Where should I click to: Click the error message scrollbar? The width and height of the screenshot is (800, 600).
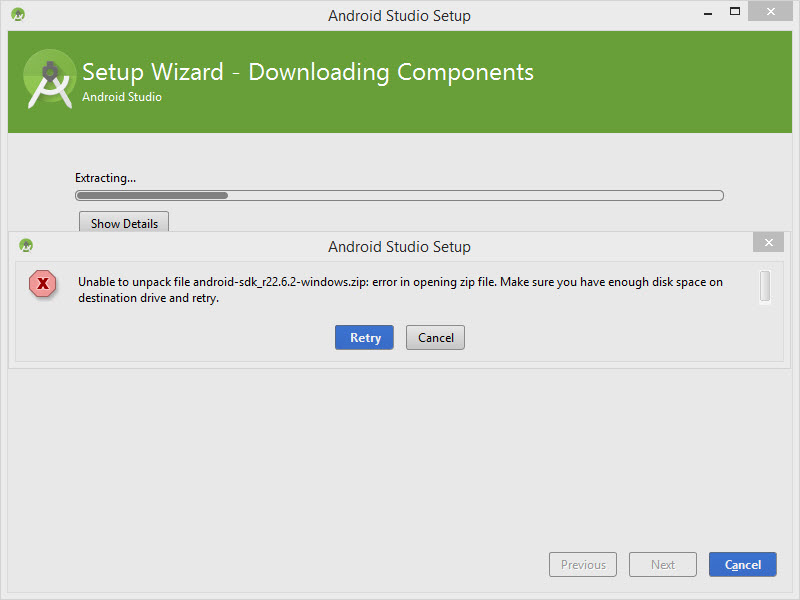765,286
